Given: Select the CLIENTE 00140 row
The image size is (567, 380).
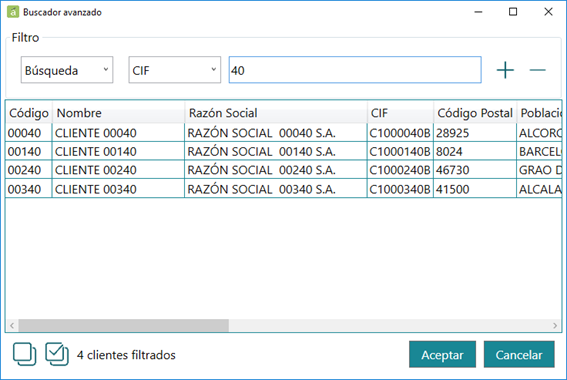Looking at the screenshot, I should tap(284, 151).
